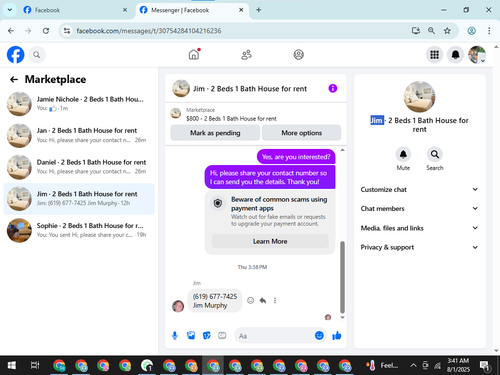This screenshot has width=500, height=375.
Task: Open the Friends icon in top navigation
Action: pyautogui.click(x=246, y=55)
